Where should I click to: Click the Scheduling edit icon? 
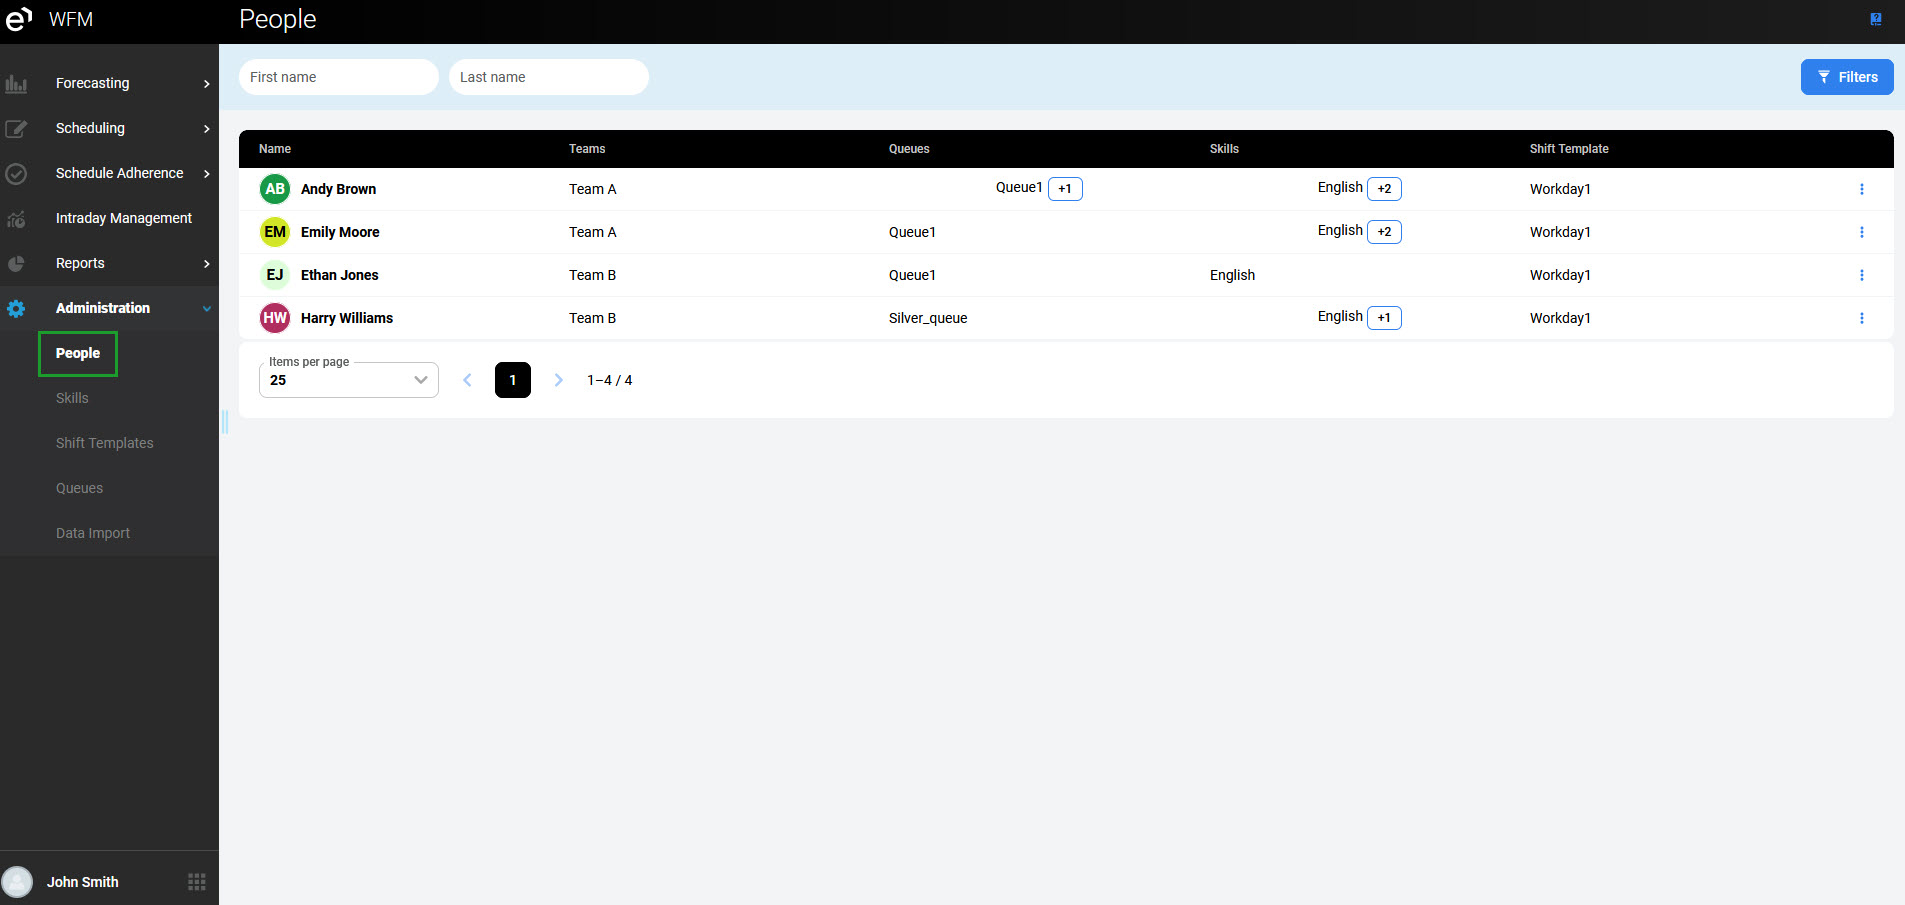point(16,129)
